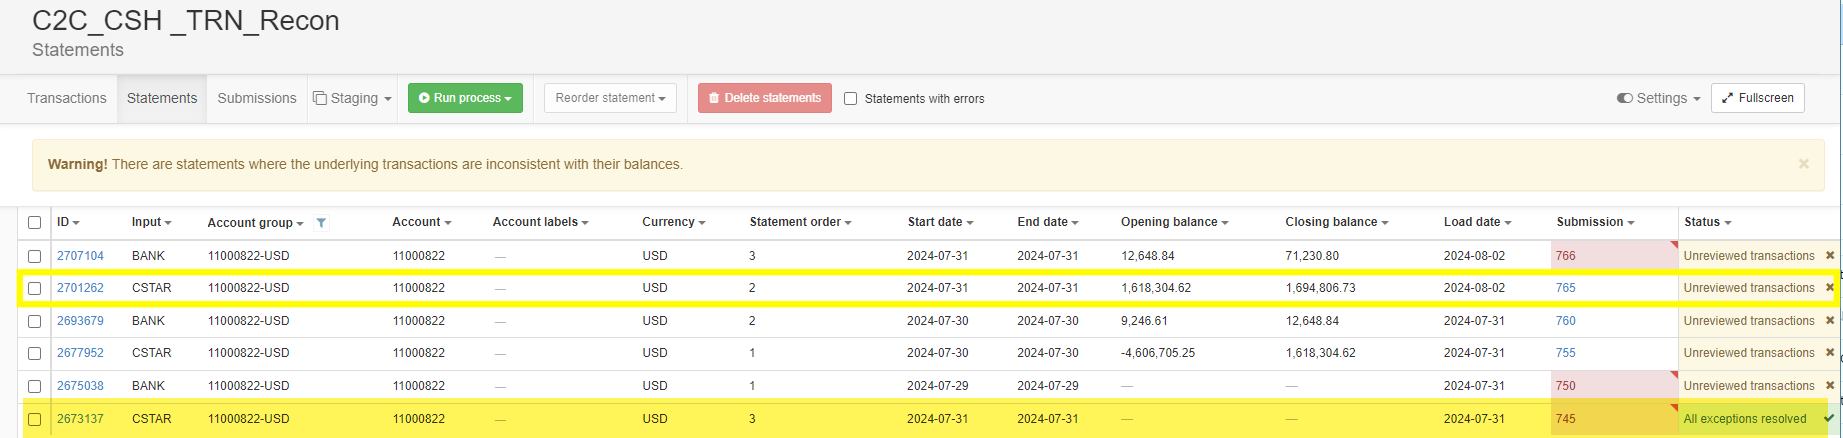
Task: Sort by the Currency column header
Action: point(673,222)
